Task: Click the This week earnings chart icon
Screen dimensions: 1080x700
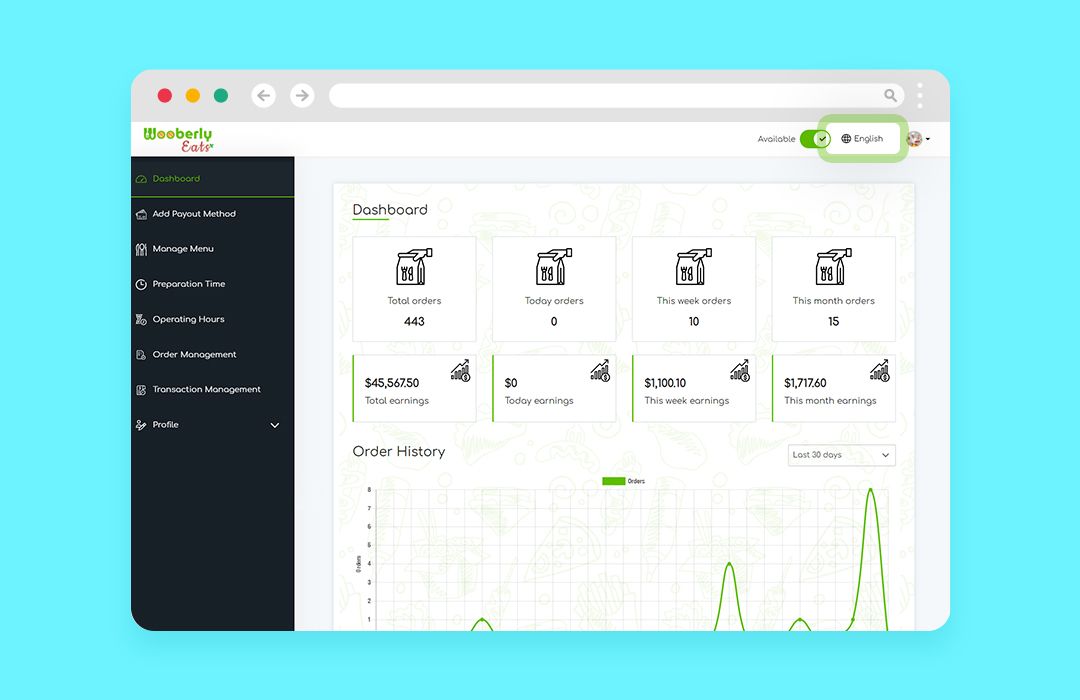Action: coord(740,371)
